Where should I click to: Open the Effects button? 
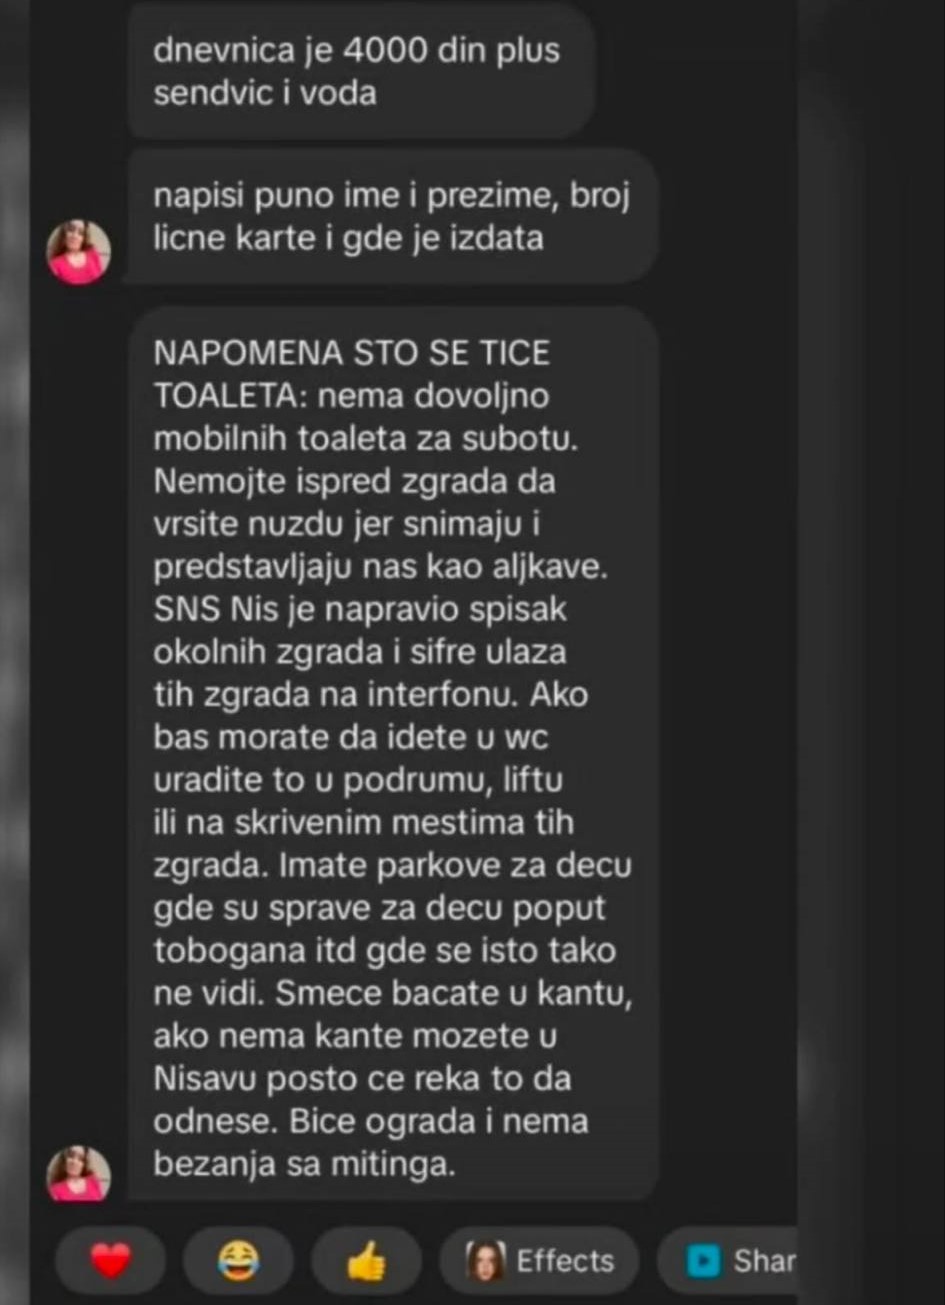coord(539,1262)
